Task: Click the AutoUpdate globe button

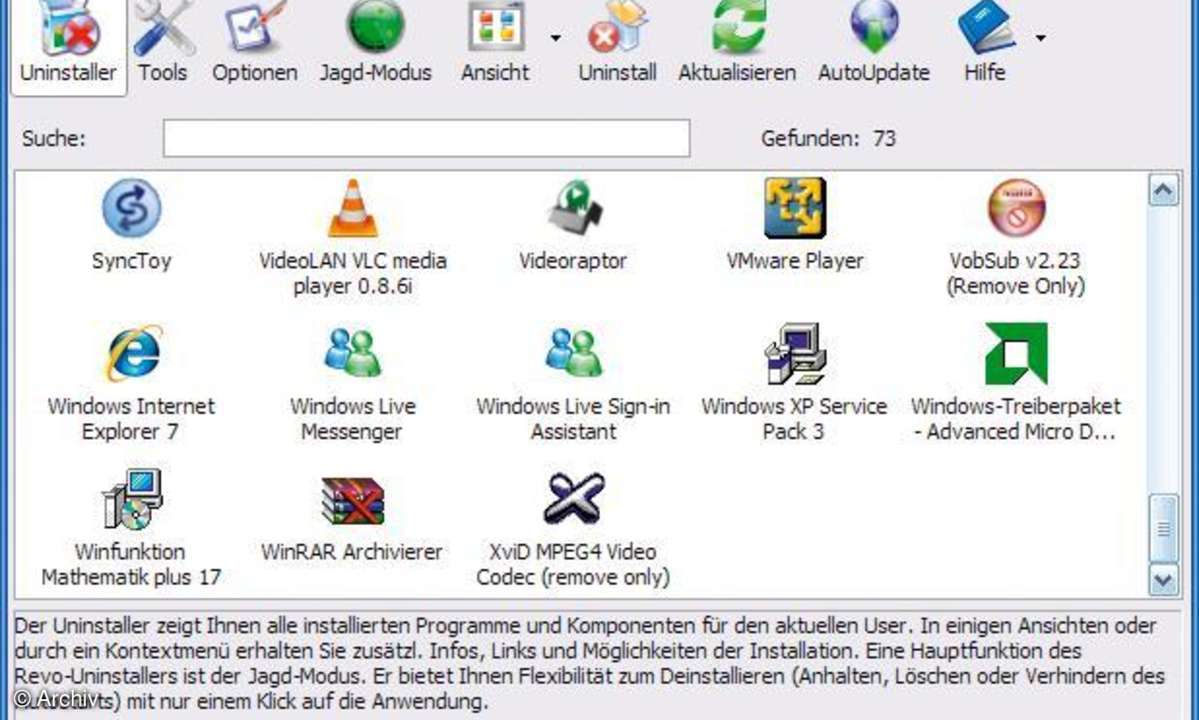Action: (874, 44)
